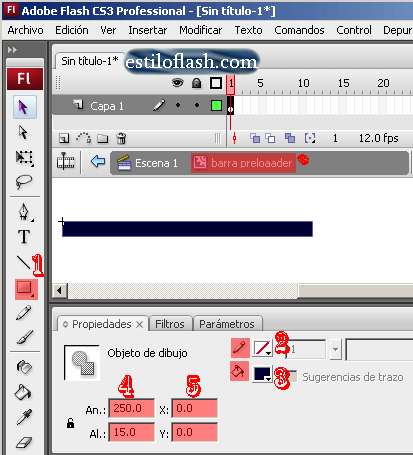Click the Fl logo in tools panel
Image resolution: width=413 pixels, height=455 pixels.
pyautogui.click(x=25, y=79)
